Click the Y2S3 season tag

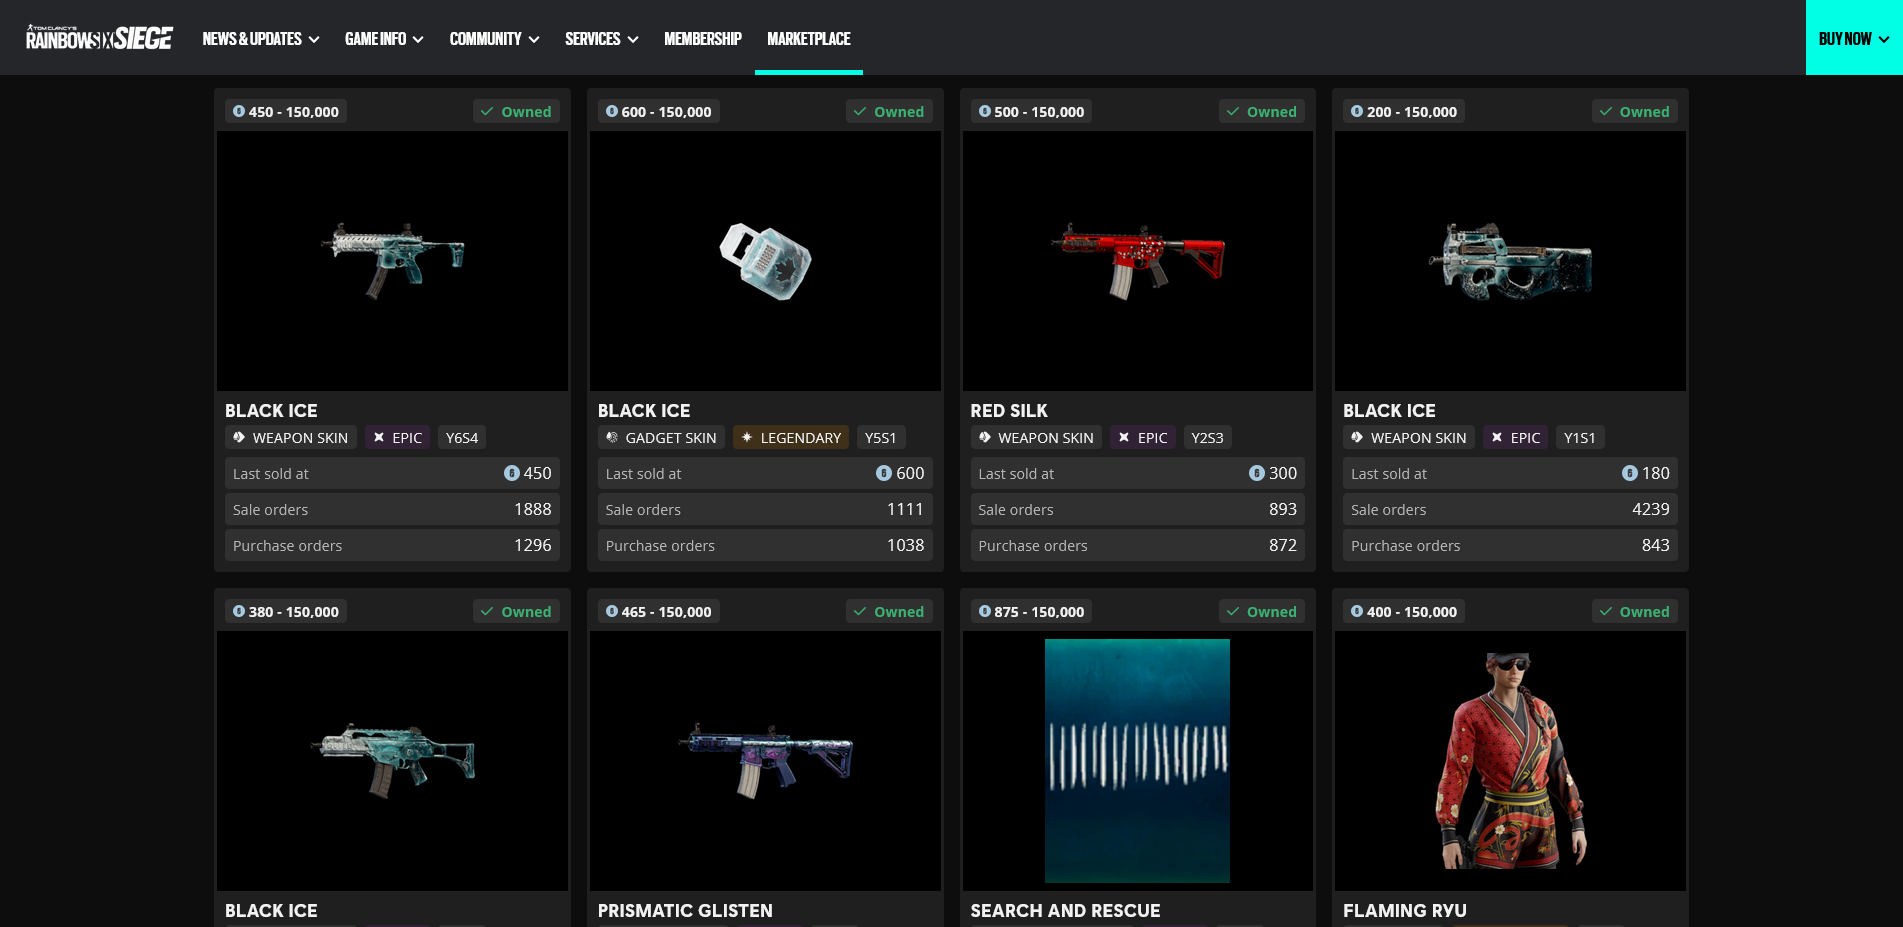1208,437
